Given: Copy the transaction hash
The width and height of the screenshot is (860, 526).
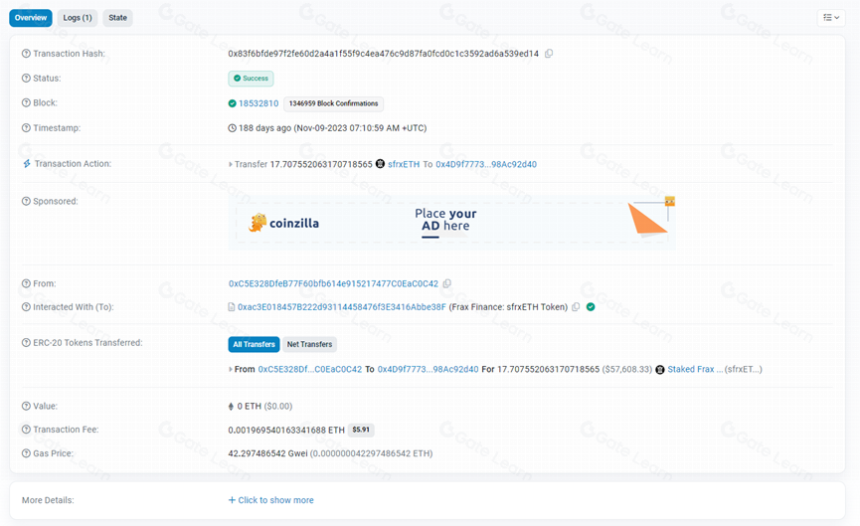Looking at the screenshot, I should [x=548, y=54].
